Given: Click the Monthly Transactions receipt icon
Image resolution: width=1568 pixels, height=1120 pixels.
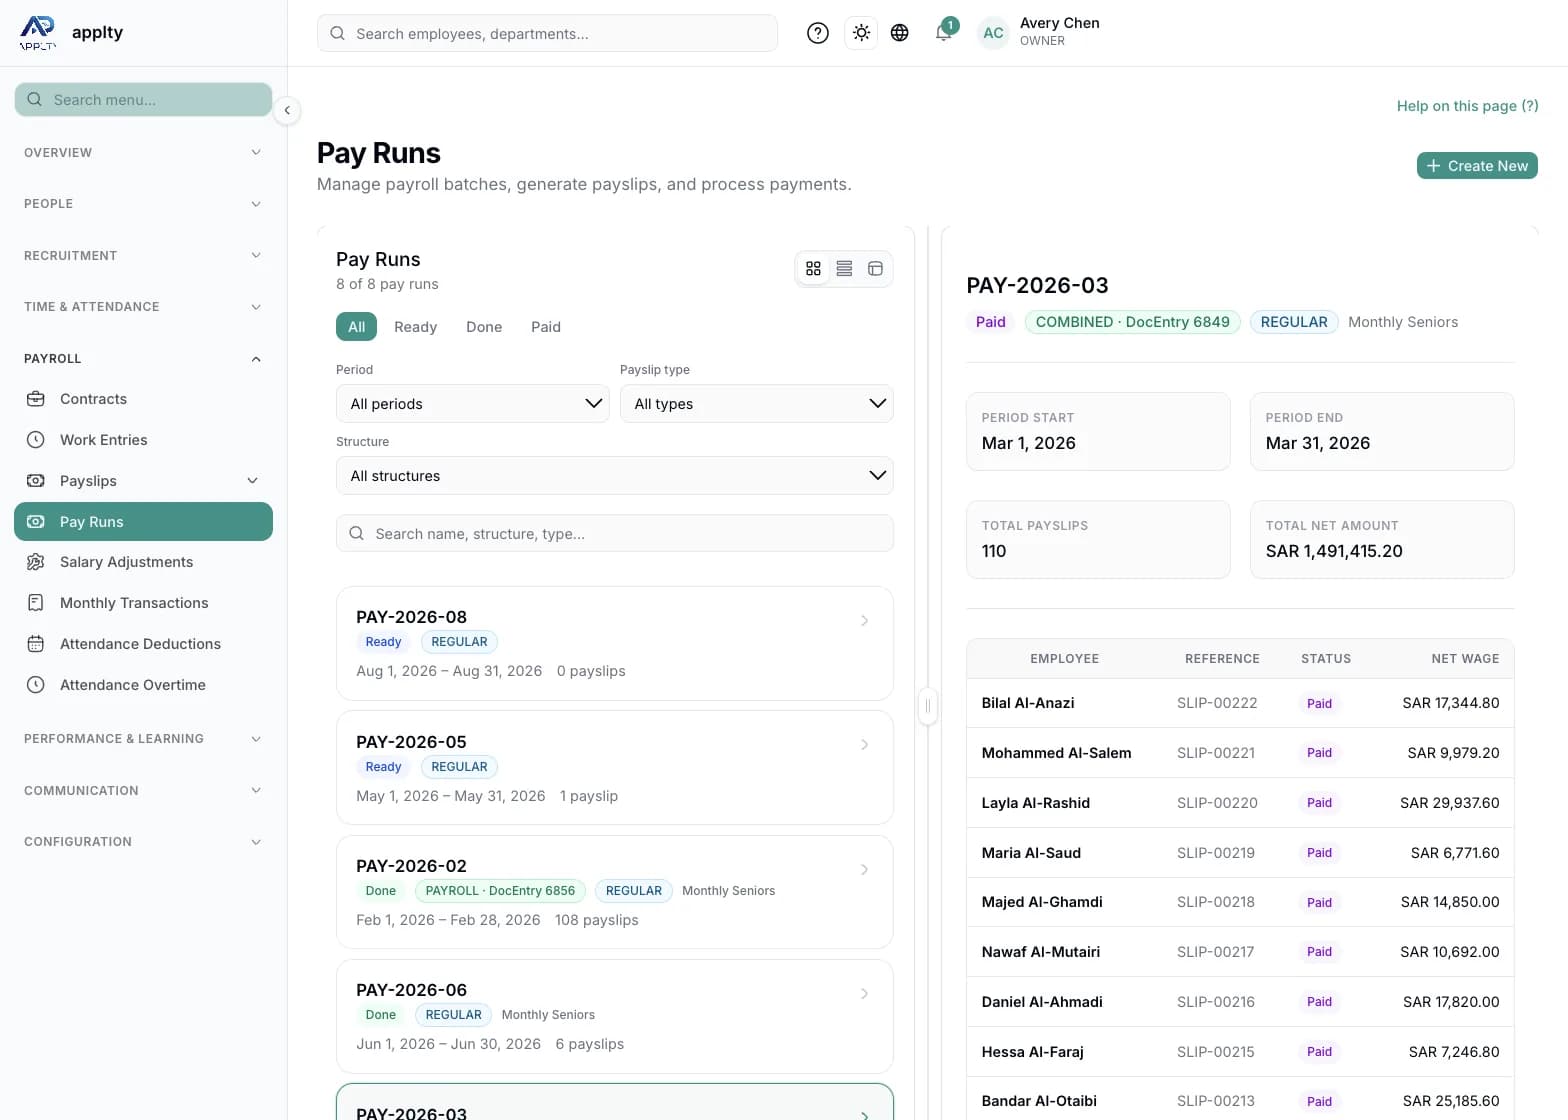Looking at the screenshot, I should pyautogui.click(x=36, y=603).
